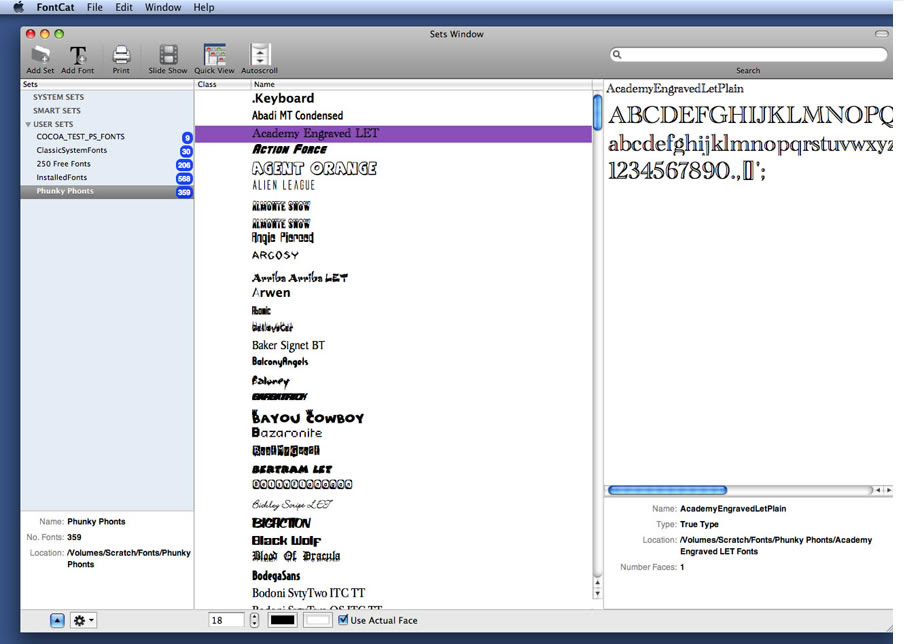Image resolution: width=911 pixels, height=644 pixels.
Task: Open the Window menu
Action: click(x=163, y=7)
